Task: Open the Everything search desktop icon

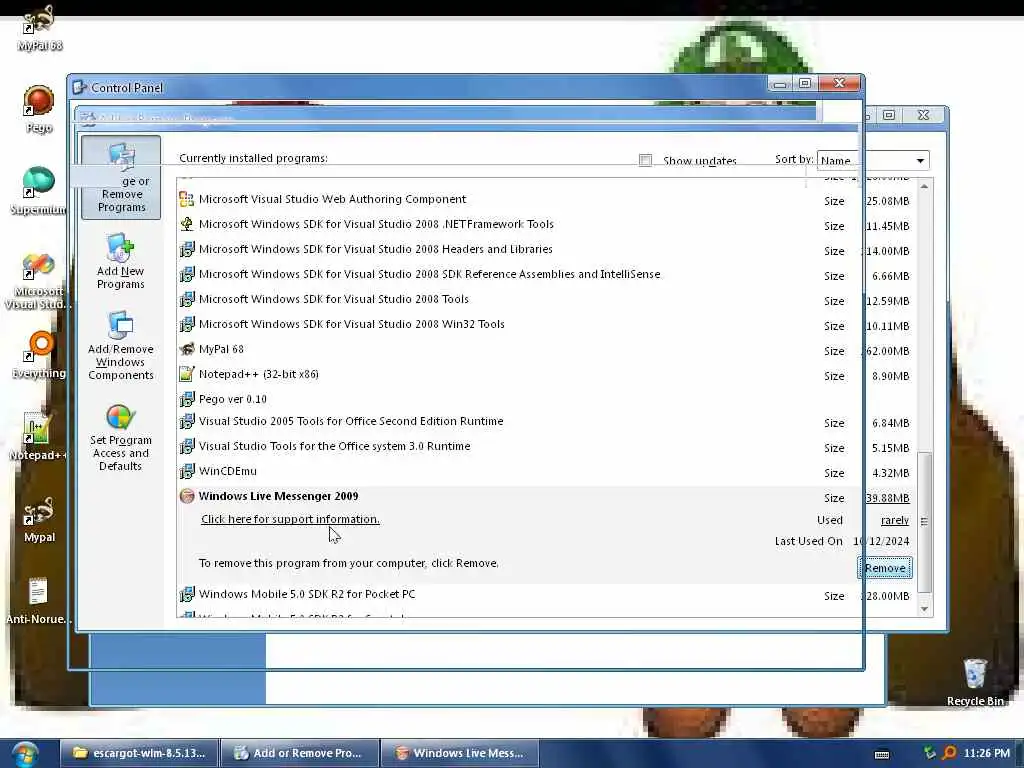Action: click(39, 355)
